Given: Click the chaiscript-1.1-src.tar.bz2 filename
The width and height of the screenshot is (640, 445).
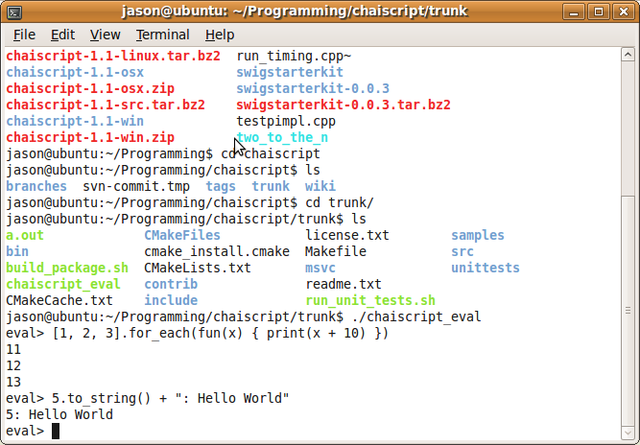Looking at the screenshot, I should [105, 105].
